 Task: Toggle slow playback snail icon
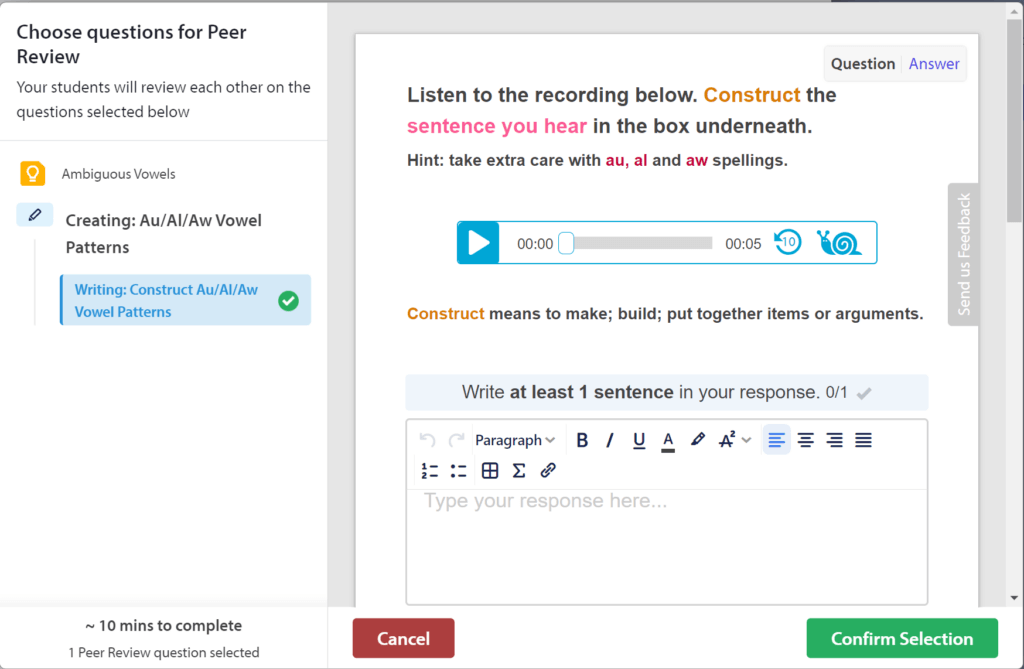pyautogui.click(x=839, y=242)
